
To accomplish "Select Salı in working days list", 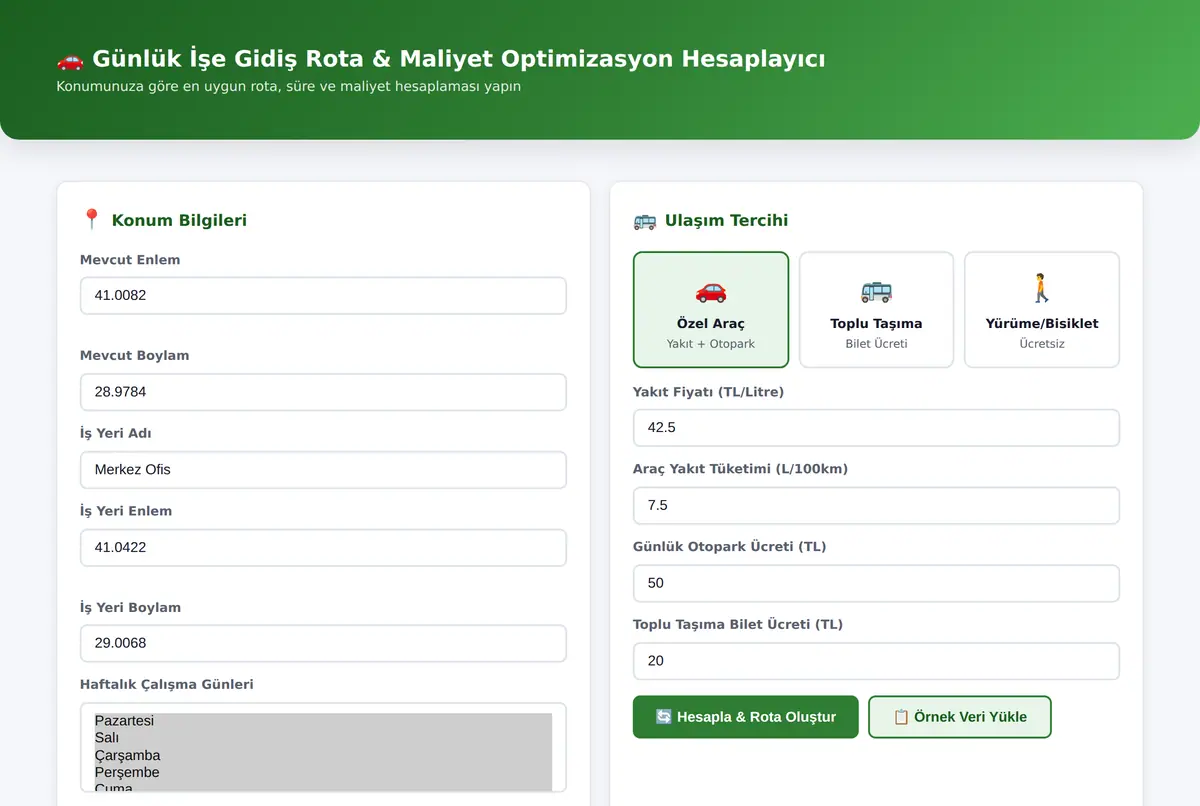I will pyautogui.click(x=323, y=738).
